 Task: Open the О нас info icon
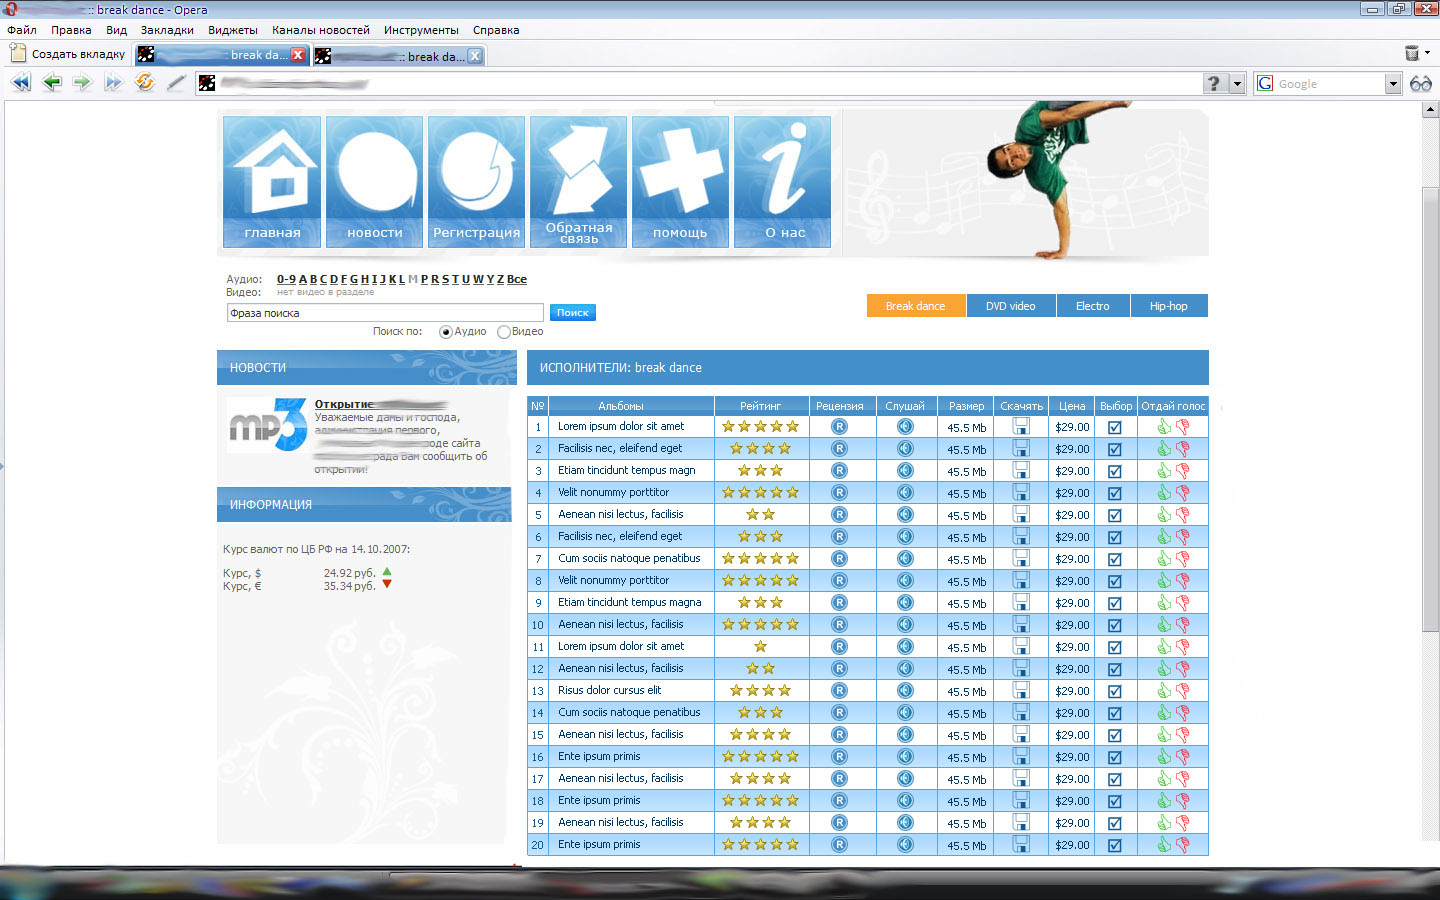[783, 181]
